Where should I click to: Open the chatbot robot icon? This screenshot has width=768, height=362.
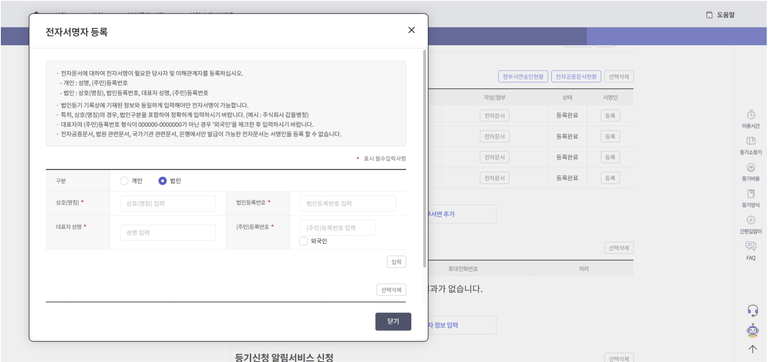753,331
